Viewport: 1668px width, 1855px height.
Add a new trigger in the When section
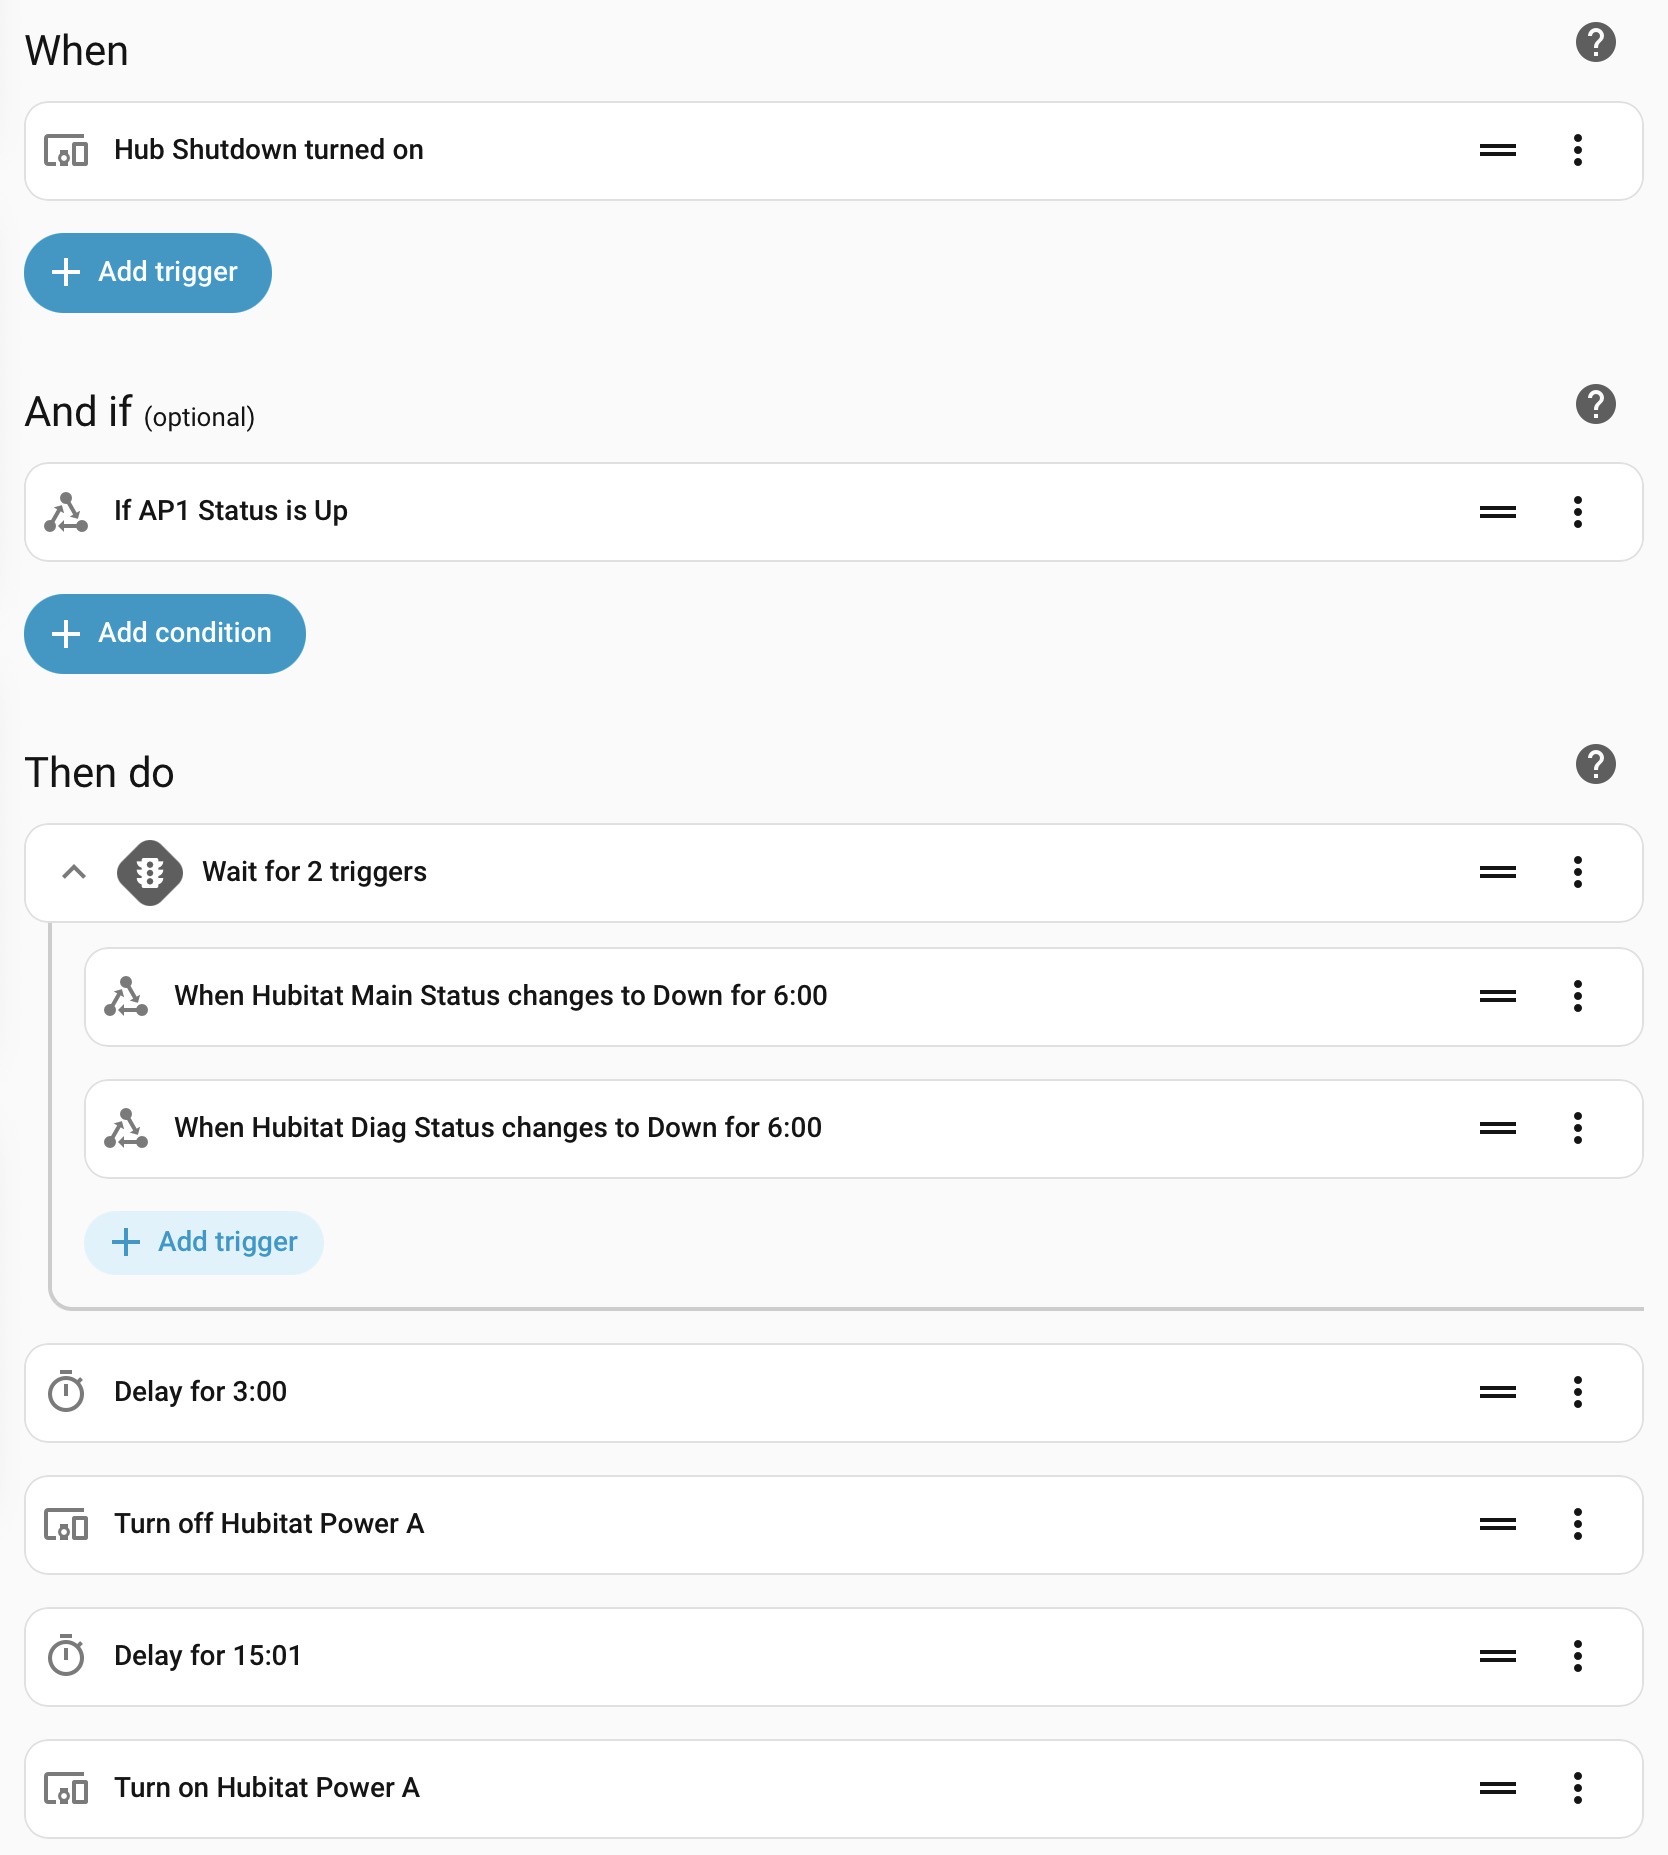point(148,272)
